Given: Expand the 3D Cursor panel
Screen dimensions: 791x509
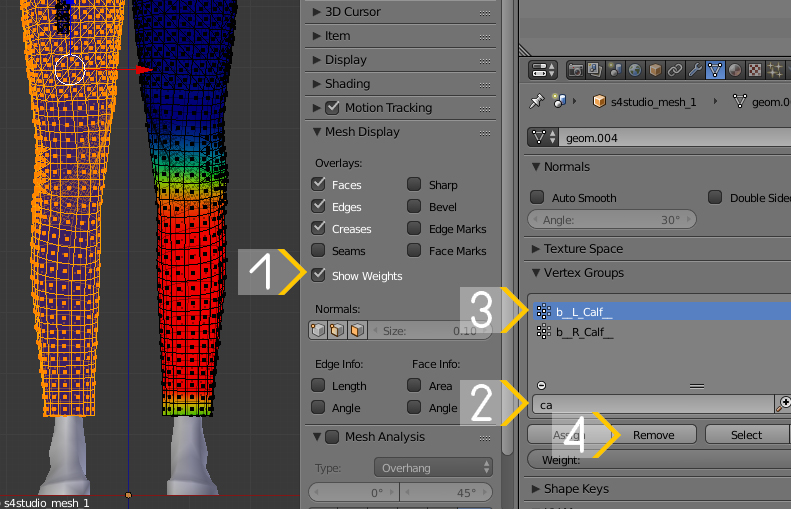Looking at the screenshot, I should tap(316, 12).
